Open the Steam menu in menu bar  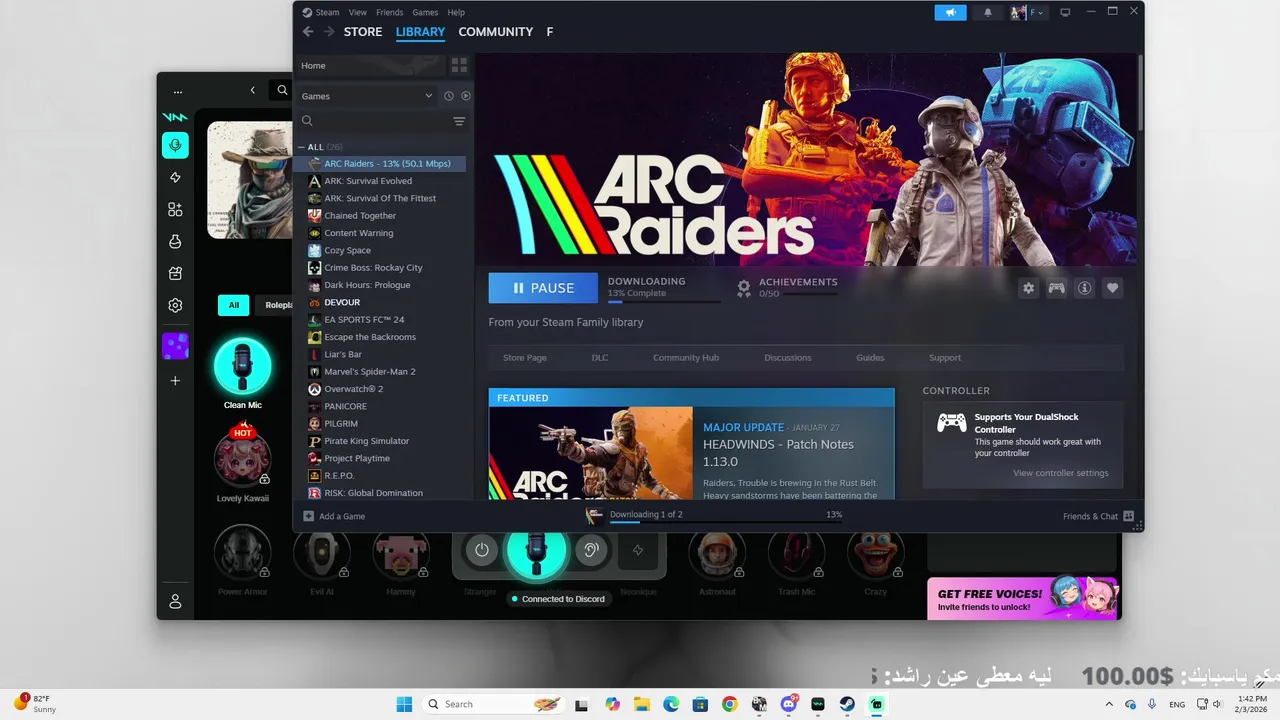click(x=327, y=12)
